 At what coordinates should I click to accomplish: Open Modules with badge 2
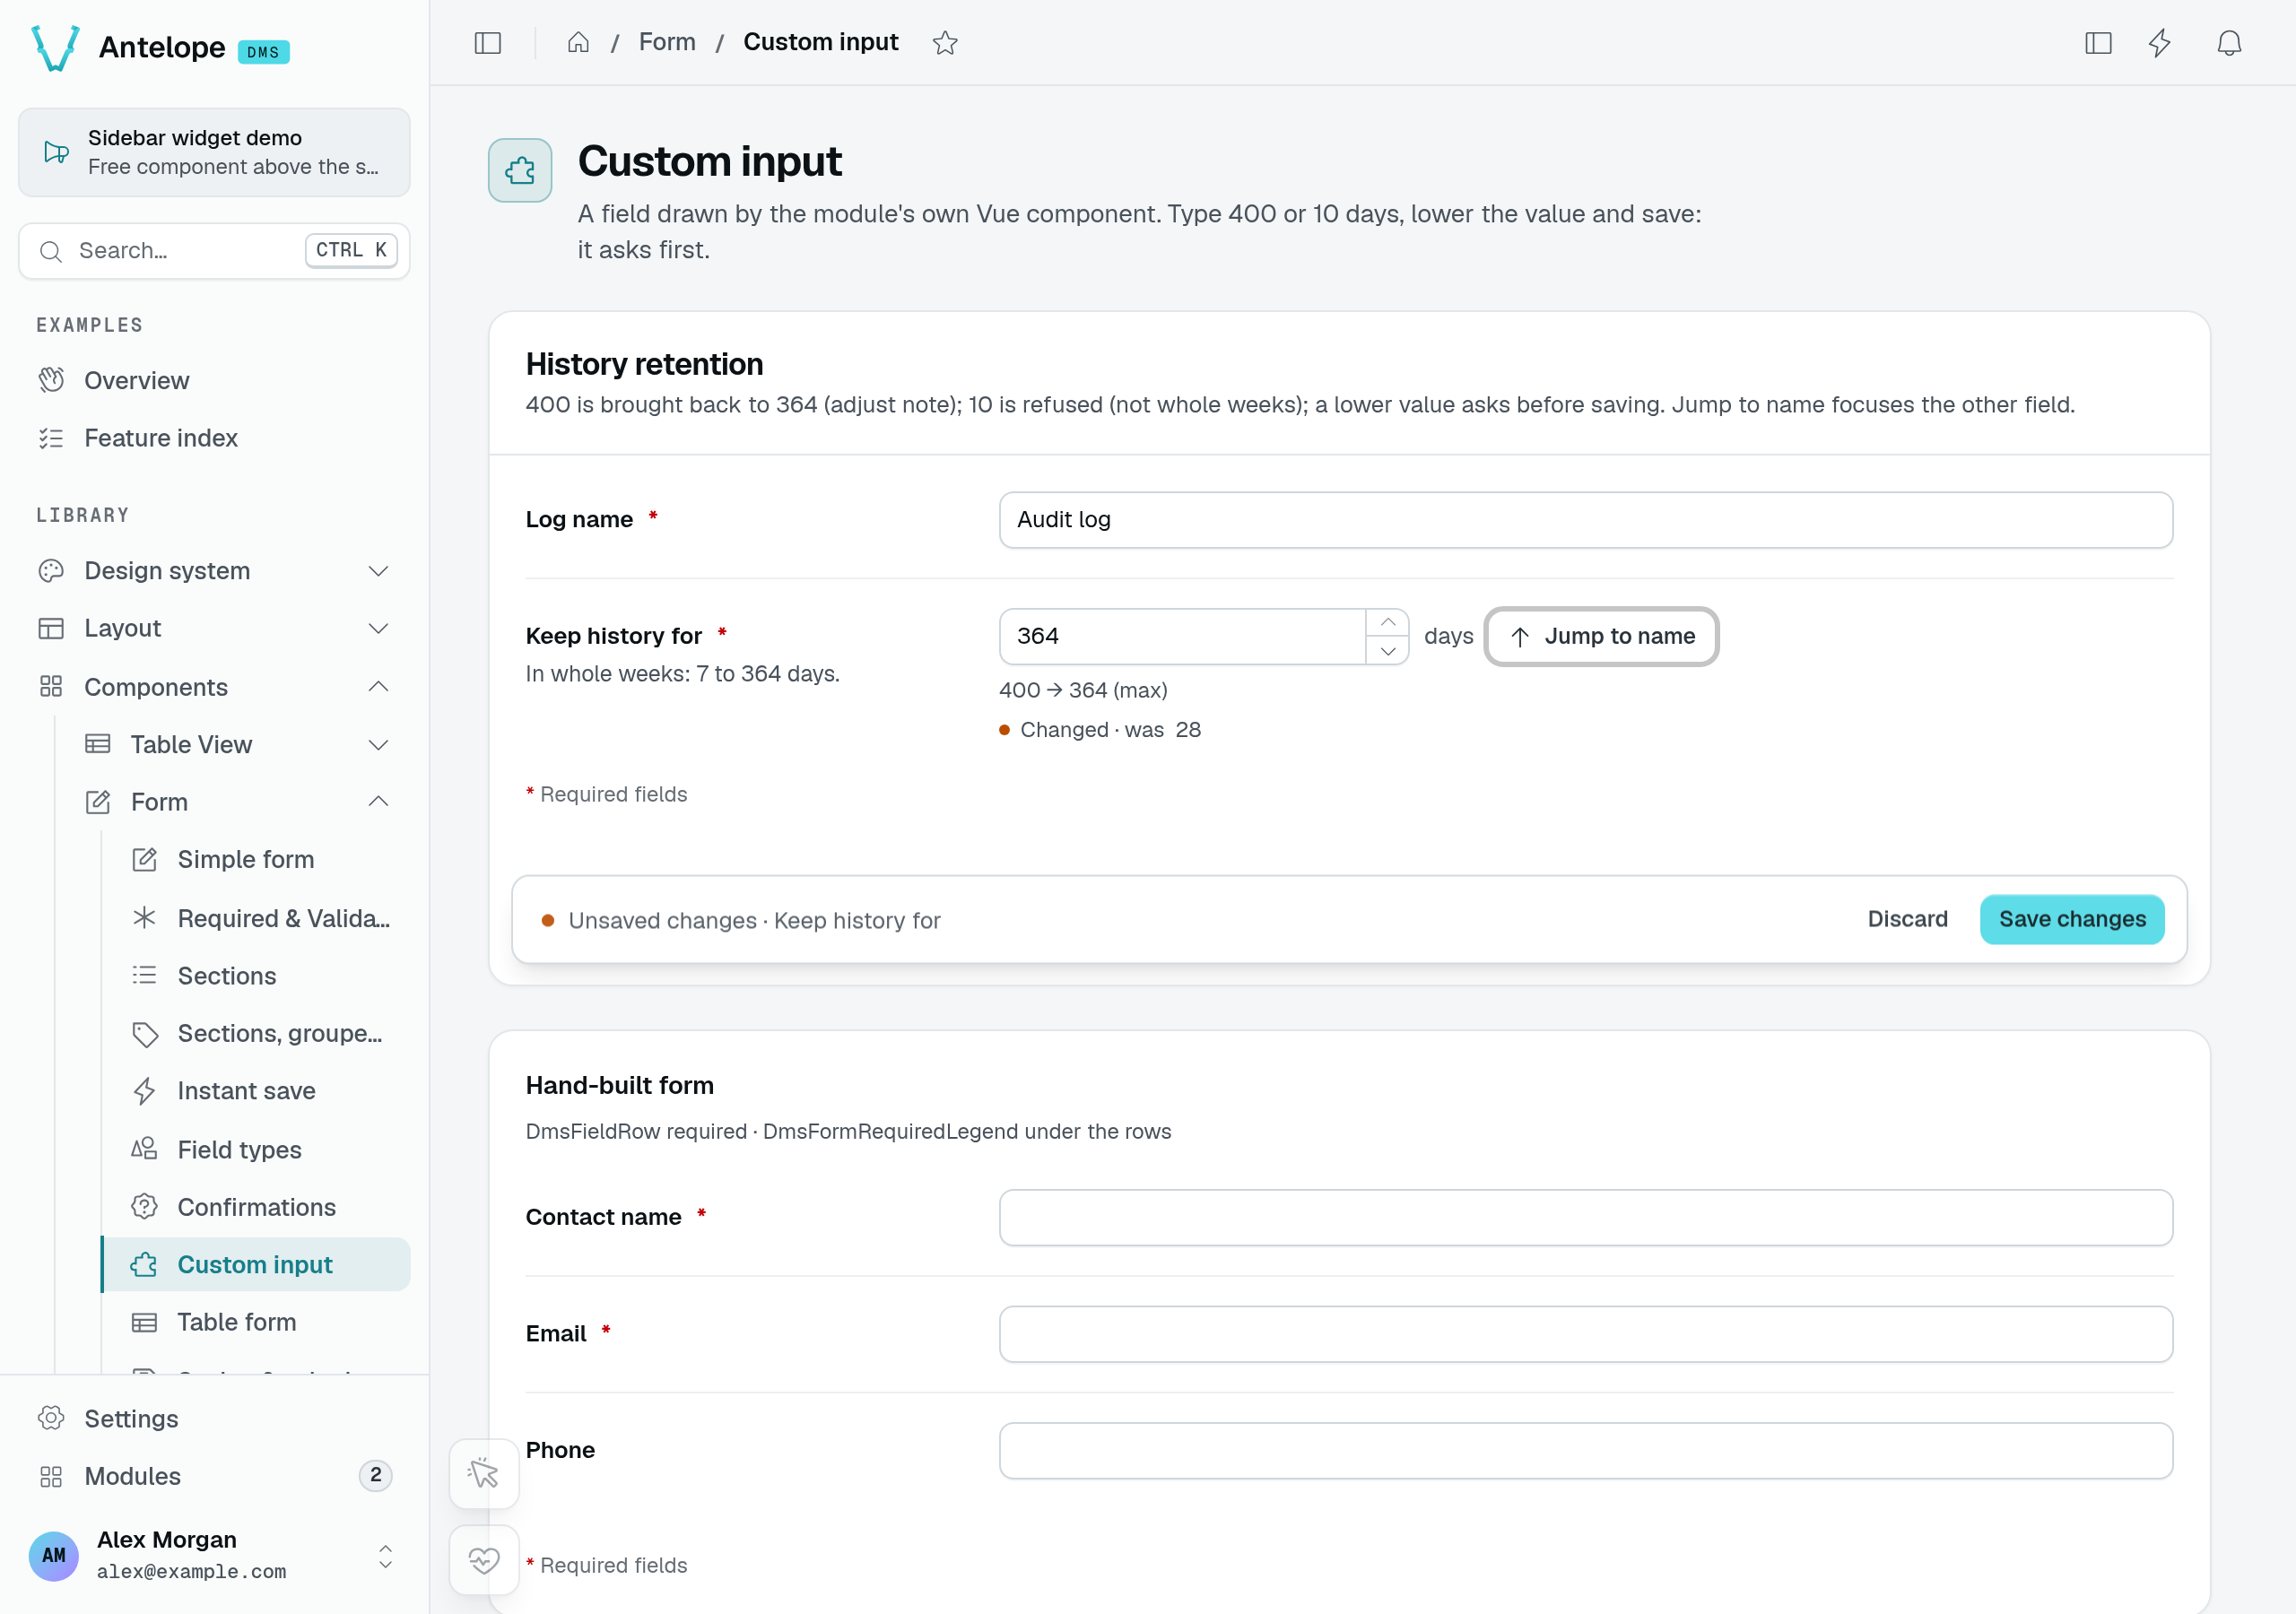coord(214,1476)
